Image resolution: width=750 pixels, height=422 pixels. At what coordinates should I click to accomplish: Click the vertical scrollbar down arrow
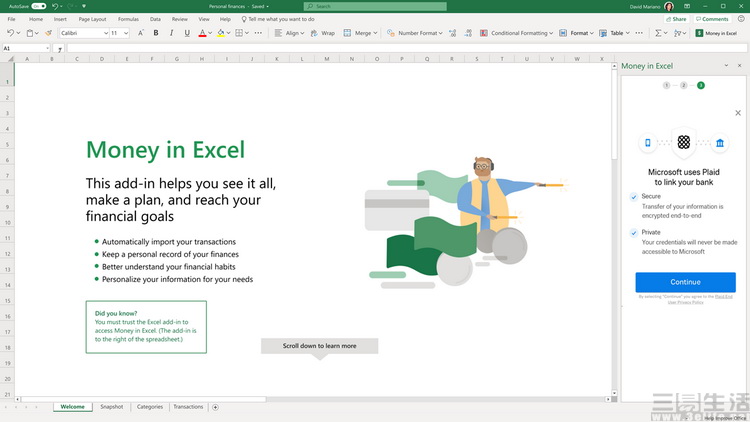click(614, 393)
